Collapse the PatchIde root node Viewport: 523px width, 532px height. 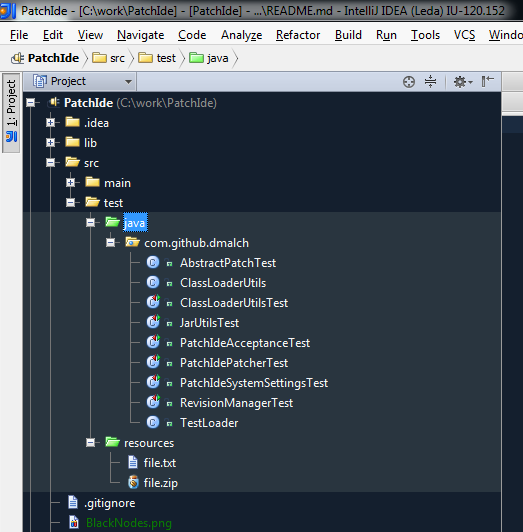coord(31,102)
